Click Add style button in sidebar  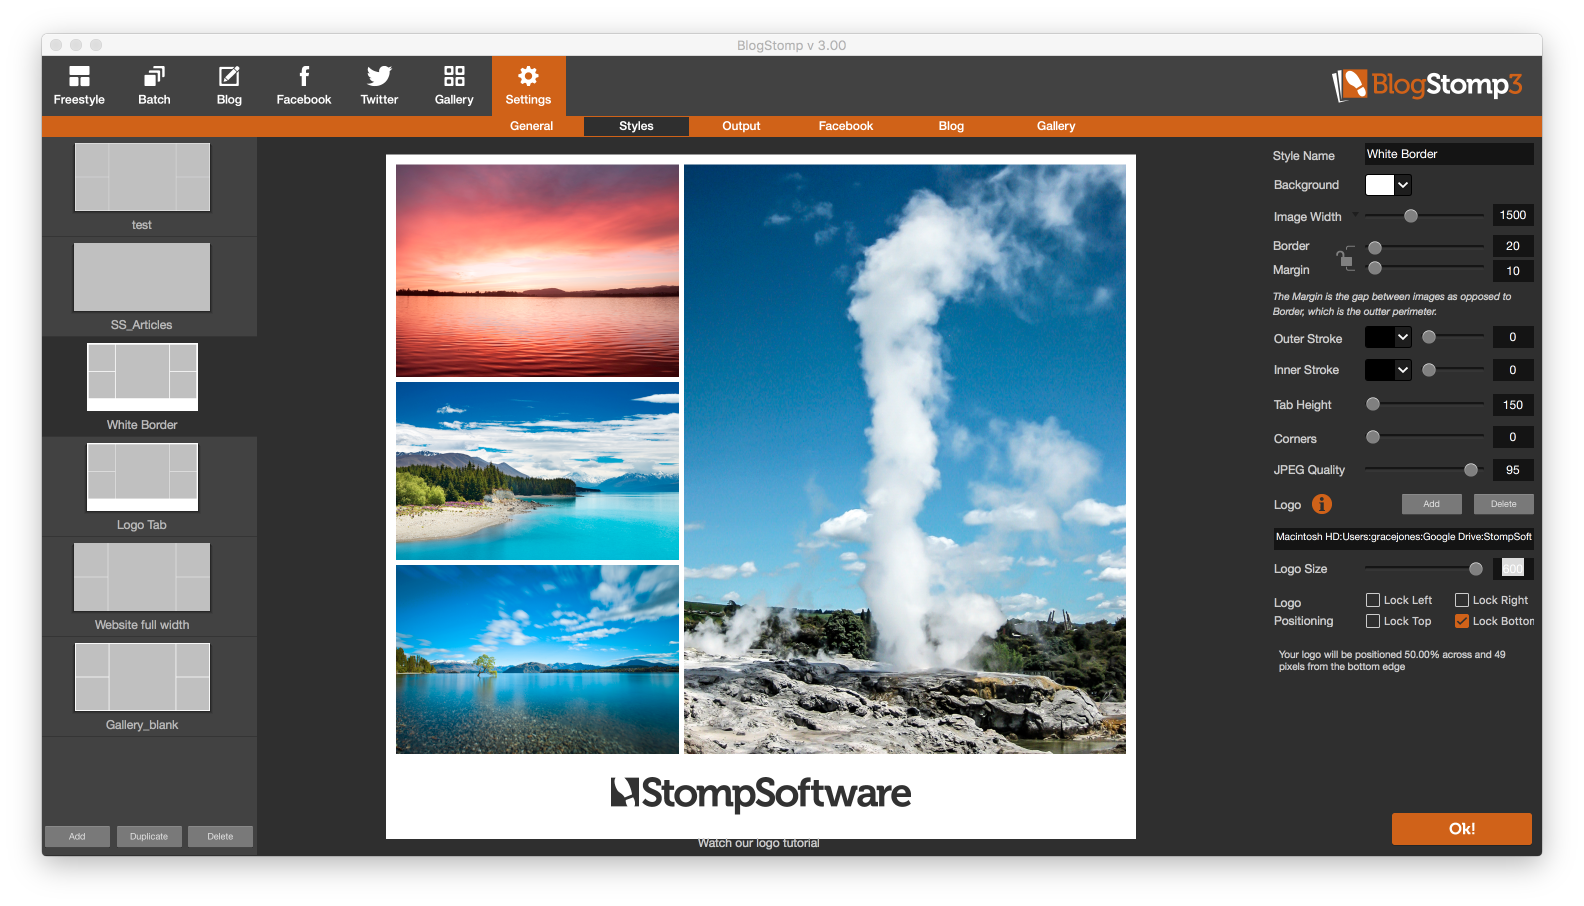click(77, 836)
